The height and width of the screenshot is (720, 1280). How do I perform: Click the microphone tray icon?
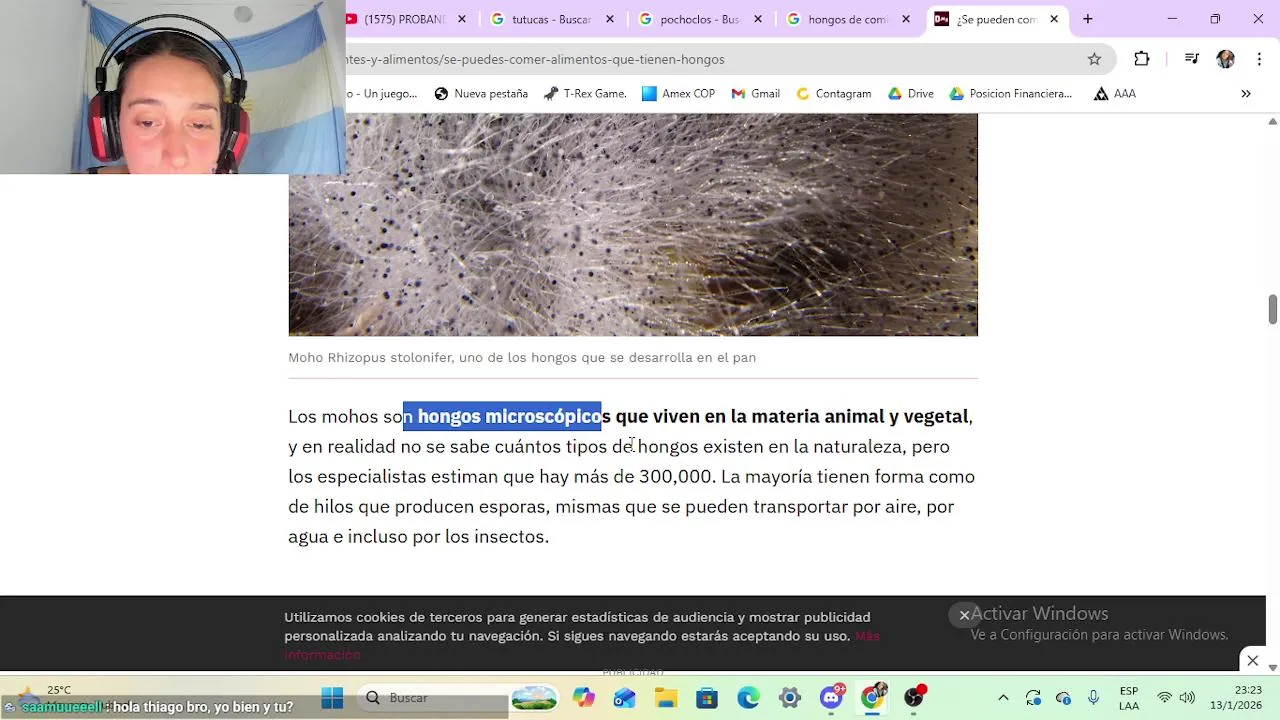tap(1093, 697)
